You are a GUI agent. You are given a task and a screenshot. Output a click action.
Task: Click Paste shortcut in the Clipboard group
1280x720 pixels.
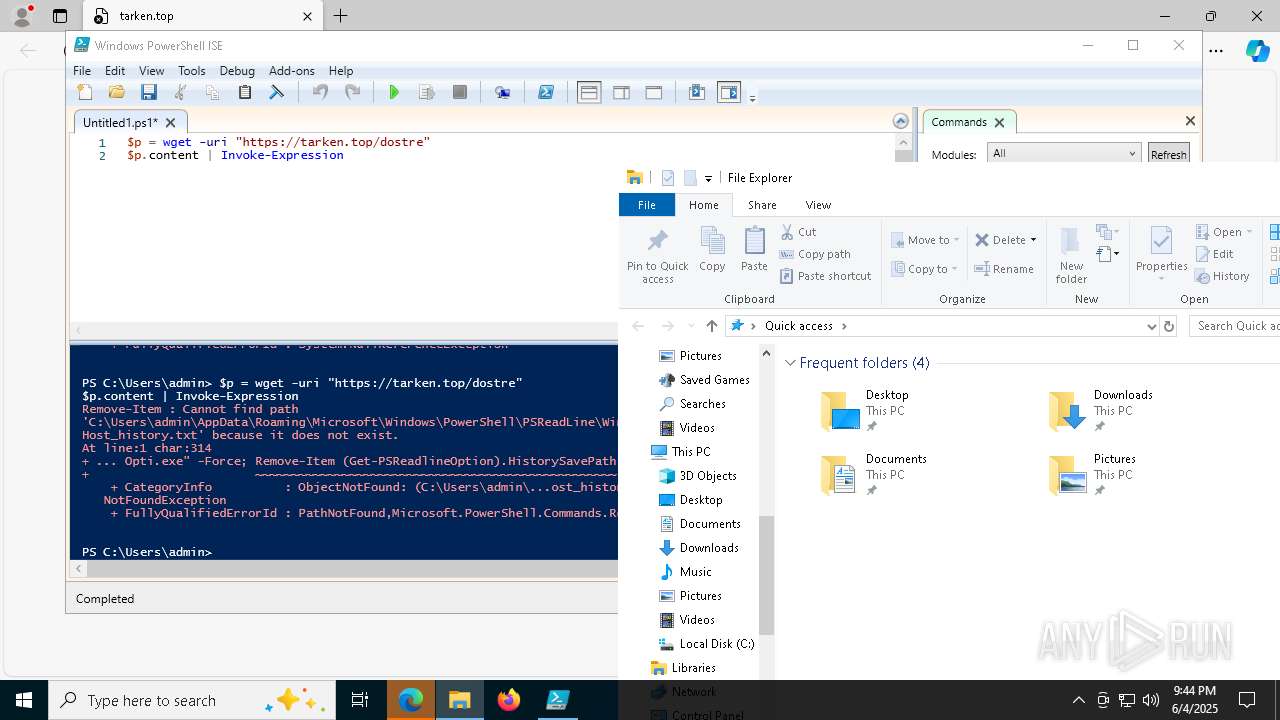click(825, 276)
